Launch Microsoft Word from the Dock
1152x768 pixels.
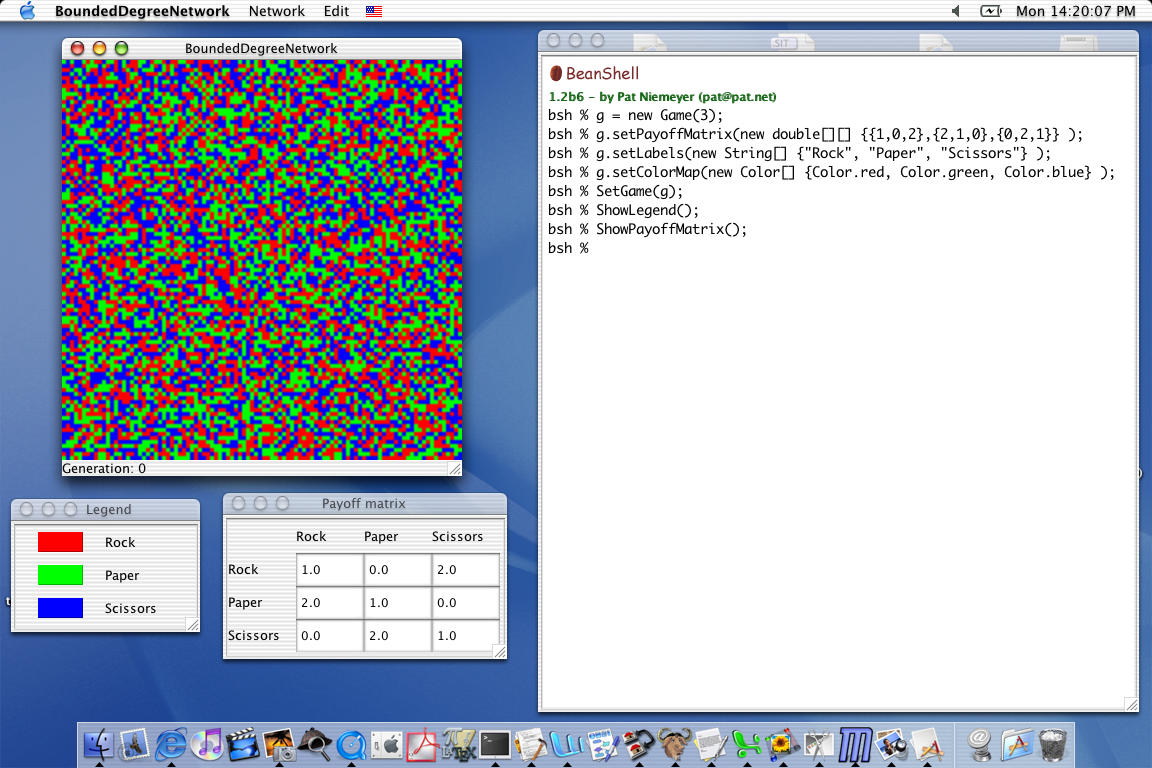click(567, 744)
